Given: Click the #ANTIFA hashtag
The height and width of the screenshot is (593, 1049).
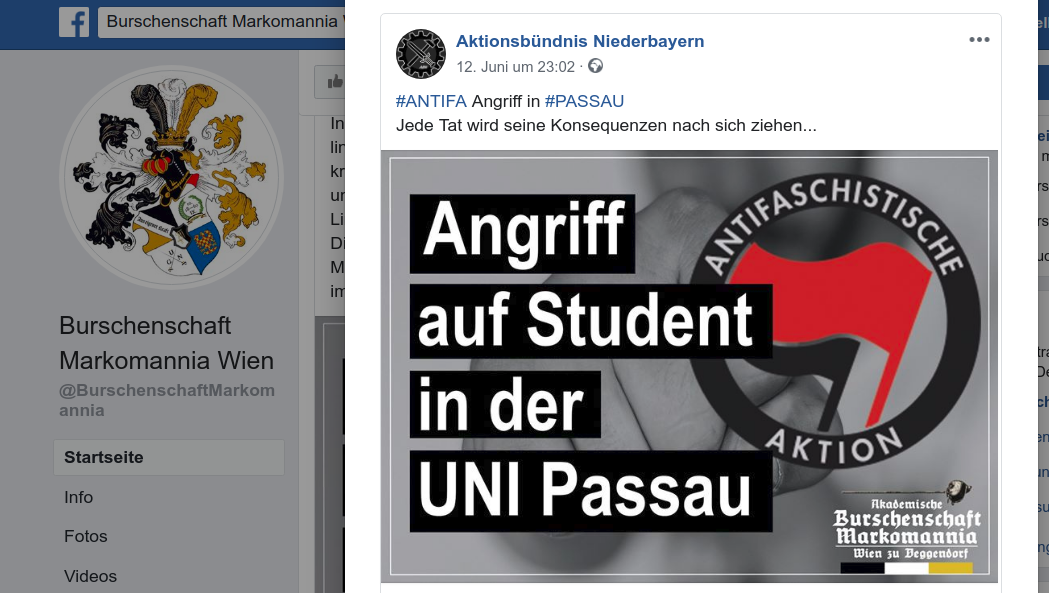Looking at the screenshot, I should pyautogui.click(x=431, y=101).
